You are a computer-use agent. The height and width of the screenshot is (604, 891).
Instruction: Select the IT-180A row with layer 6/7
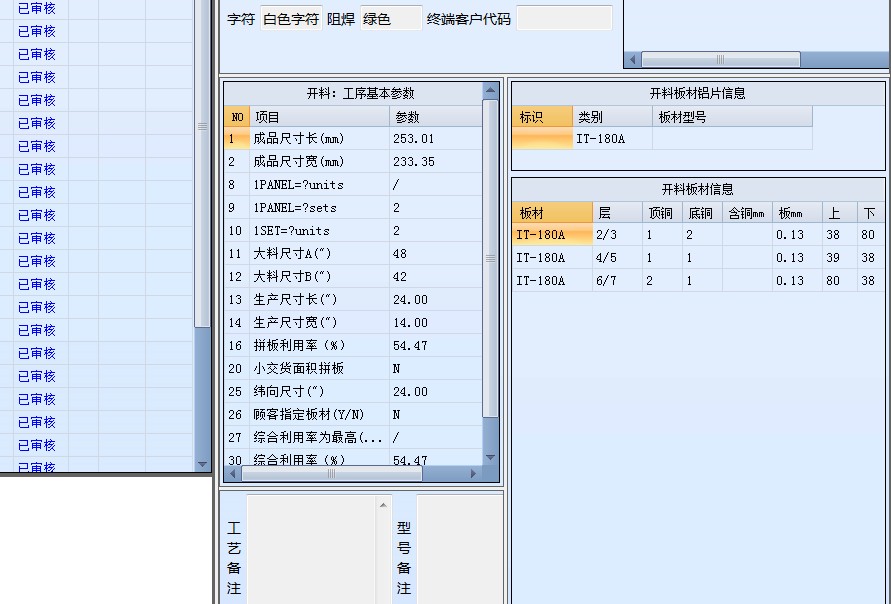pos(698,281)
